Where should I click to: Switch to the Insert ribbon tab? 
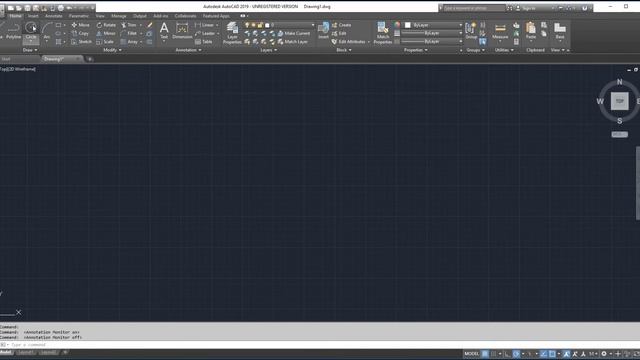[x=33, y=16]
